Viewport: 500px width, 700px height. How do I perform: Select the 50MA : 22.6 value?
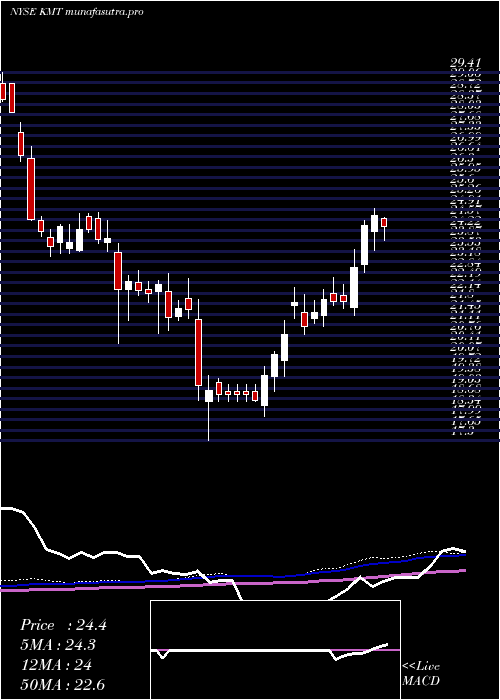62,685
